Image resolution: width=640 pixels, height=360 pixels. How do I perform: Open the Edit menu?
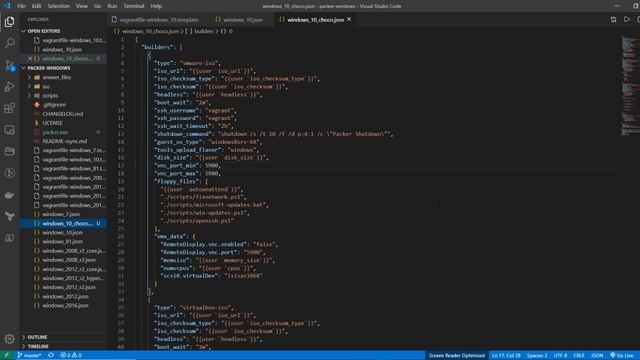(36, 6)
